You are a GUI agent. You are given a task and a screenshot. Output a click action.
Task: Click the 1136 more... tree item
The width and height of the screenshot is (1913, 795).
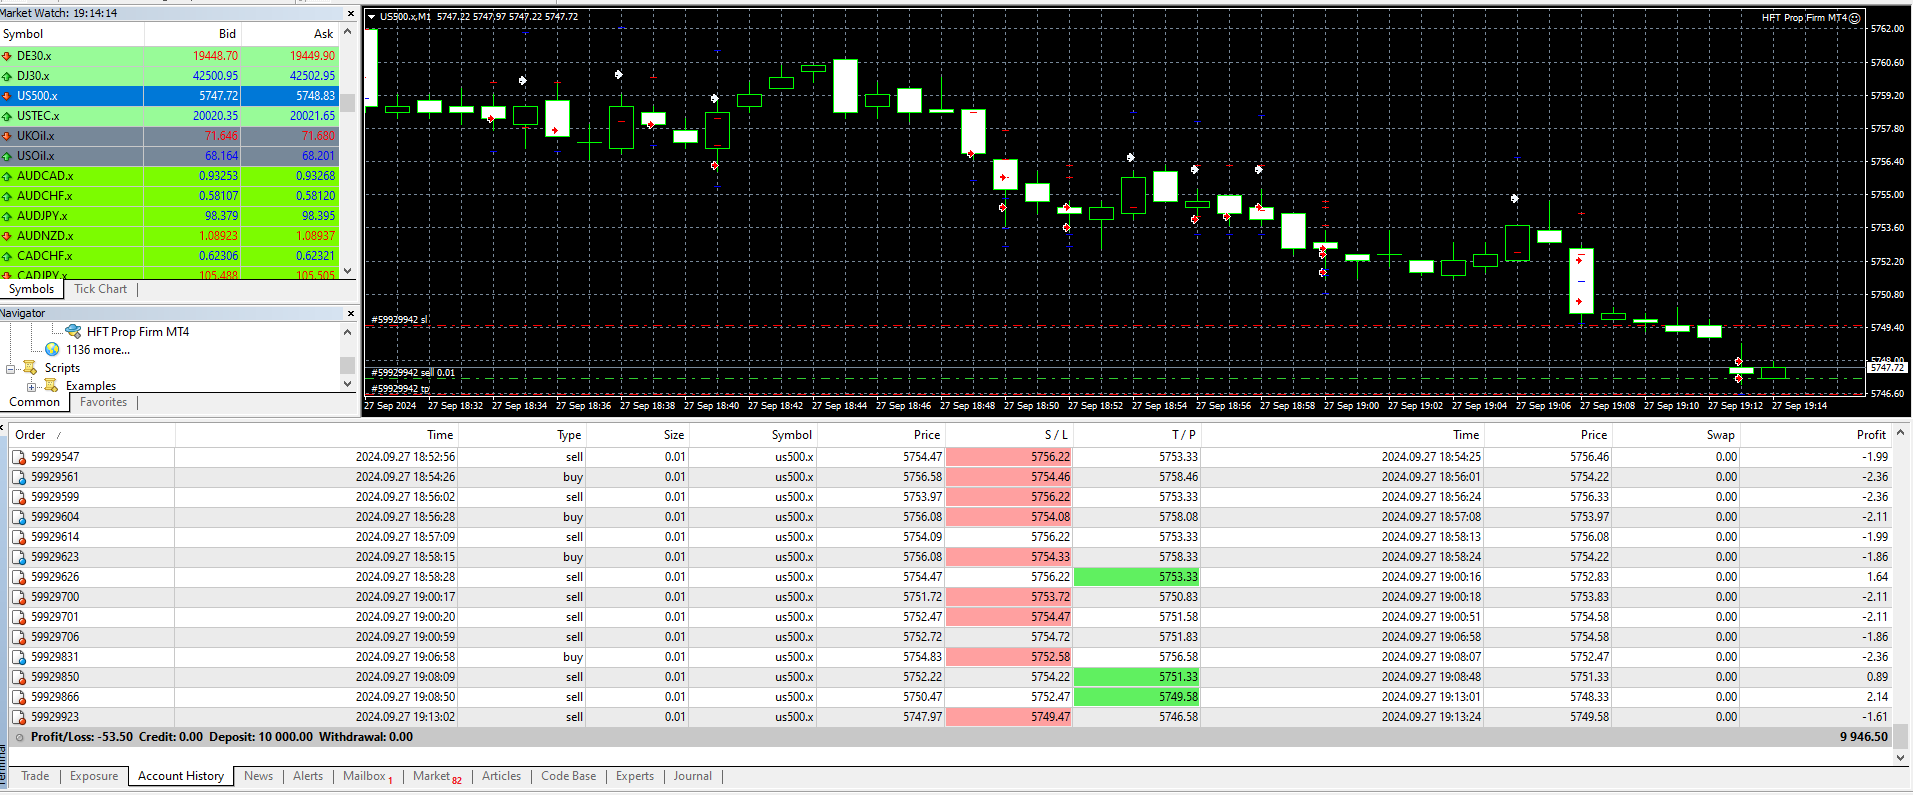tap(98, 349)
